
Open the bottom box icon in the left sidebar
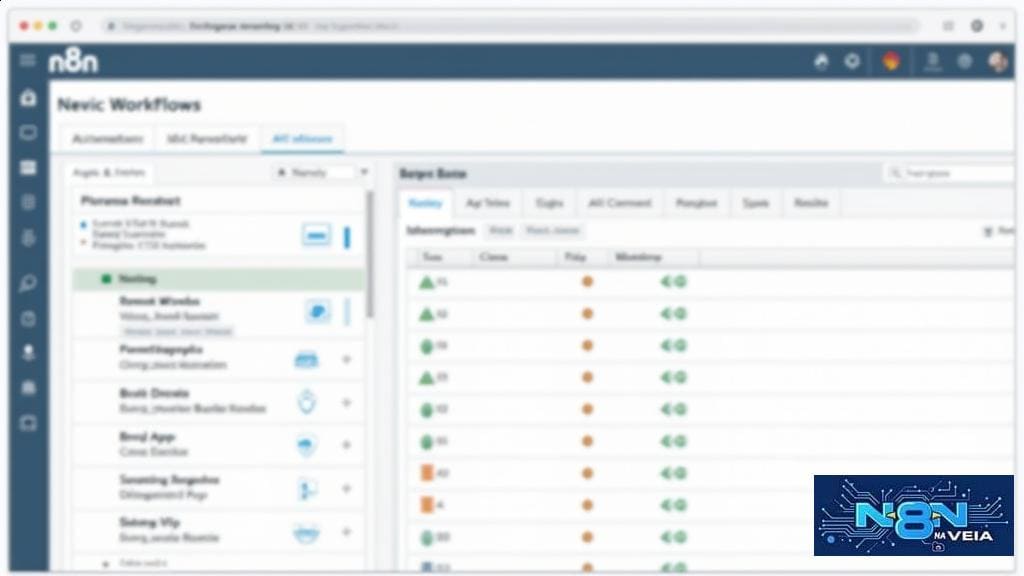[x=28, y=423]
